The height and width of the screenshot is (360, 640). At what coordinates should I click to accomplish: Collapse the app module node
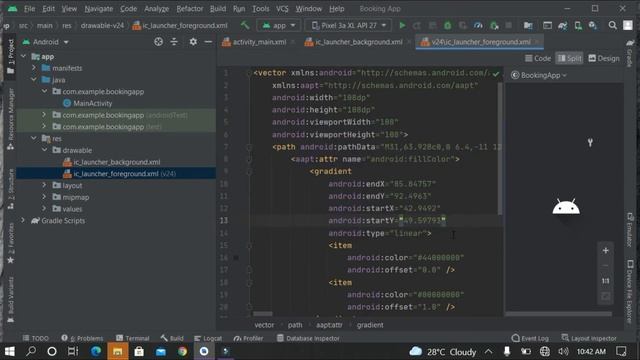pos(24,56)
